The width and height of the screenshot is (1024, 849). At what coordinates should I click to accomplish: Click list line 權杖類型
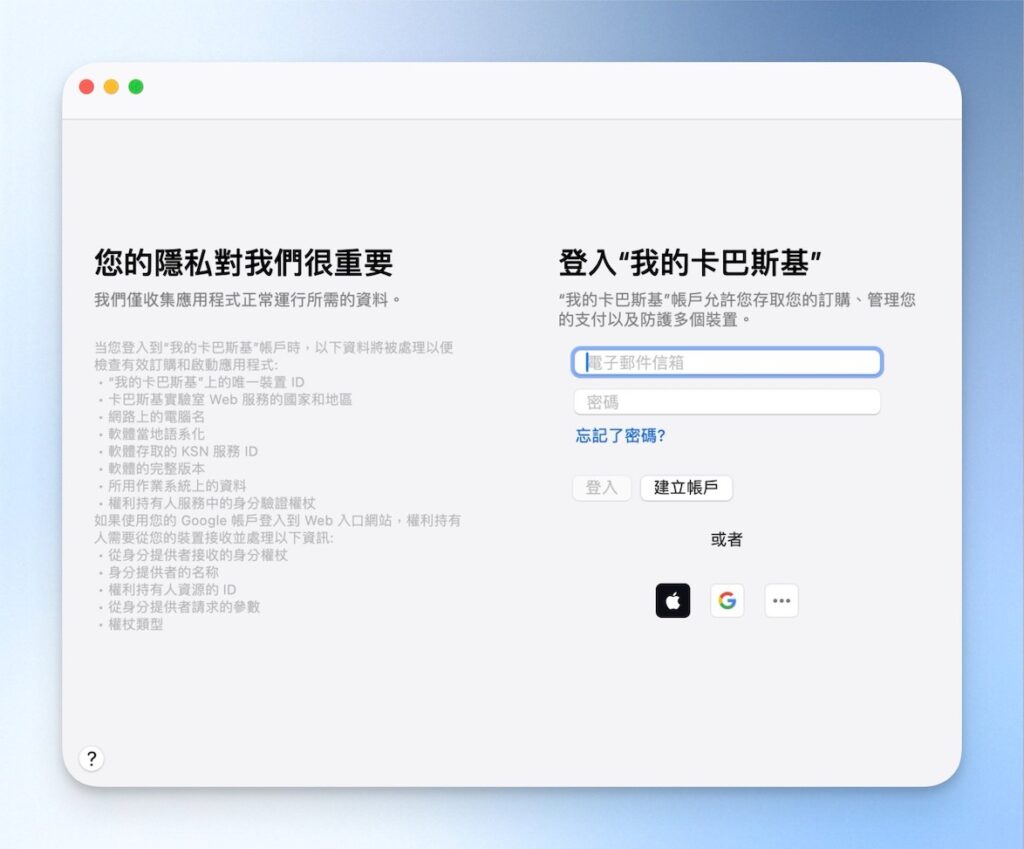(x=135, y=624)
